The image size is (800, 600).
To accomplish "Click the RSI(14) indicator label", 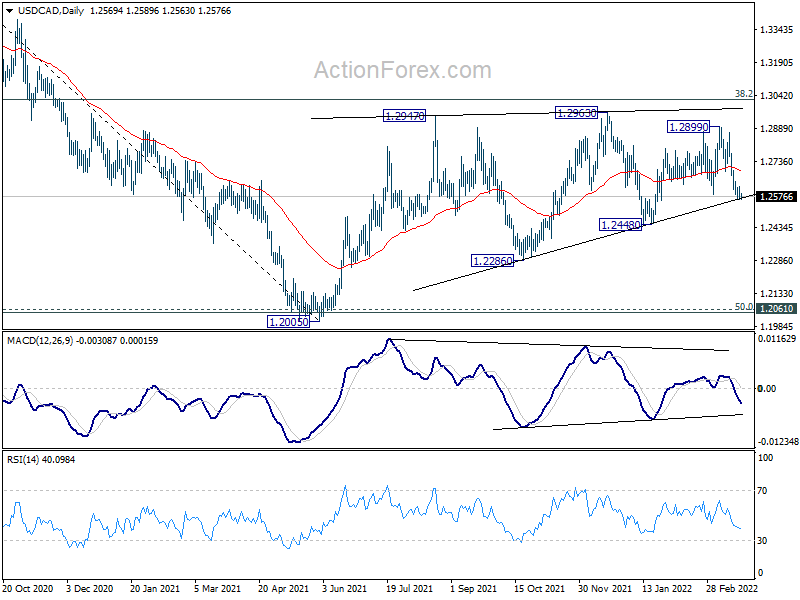I will pos(22,460).
